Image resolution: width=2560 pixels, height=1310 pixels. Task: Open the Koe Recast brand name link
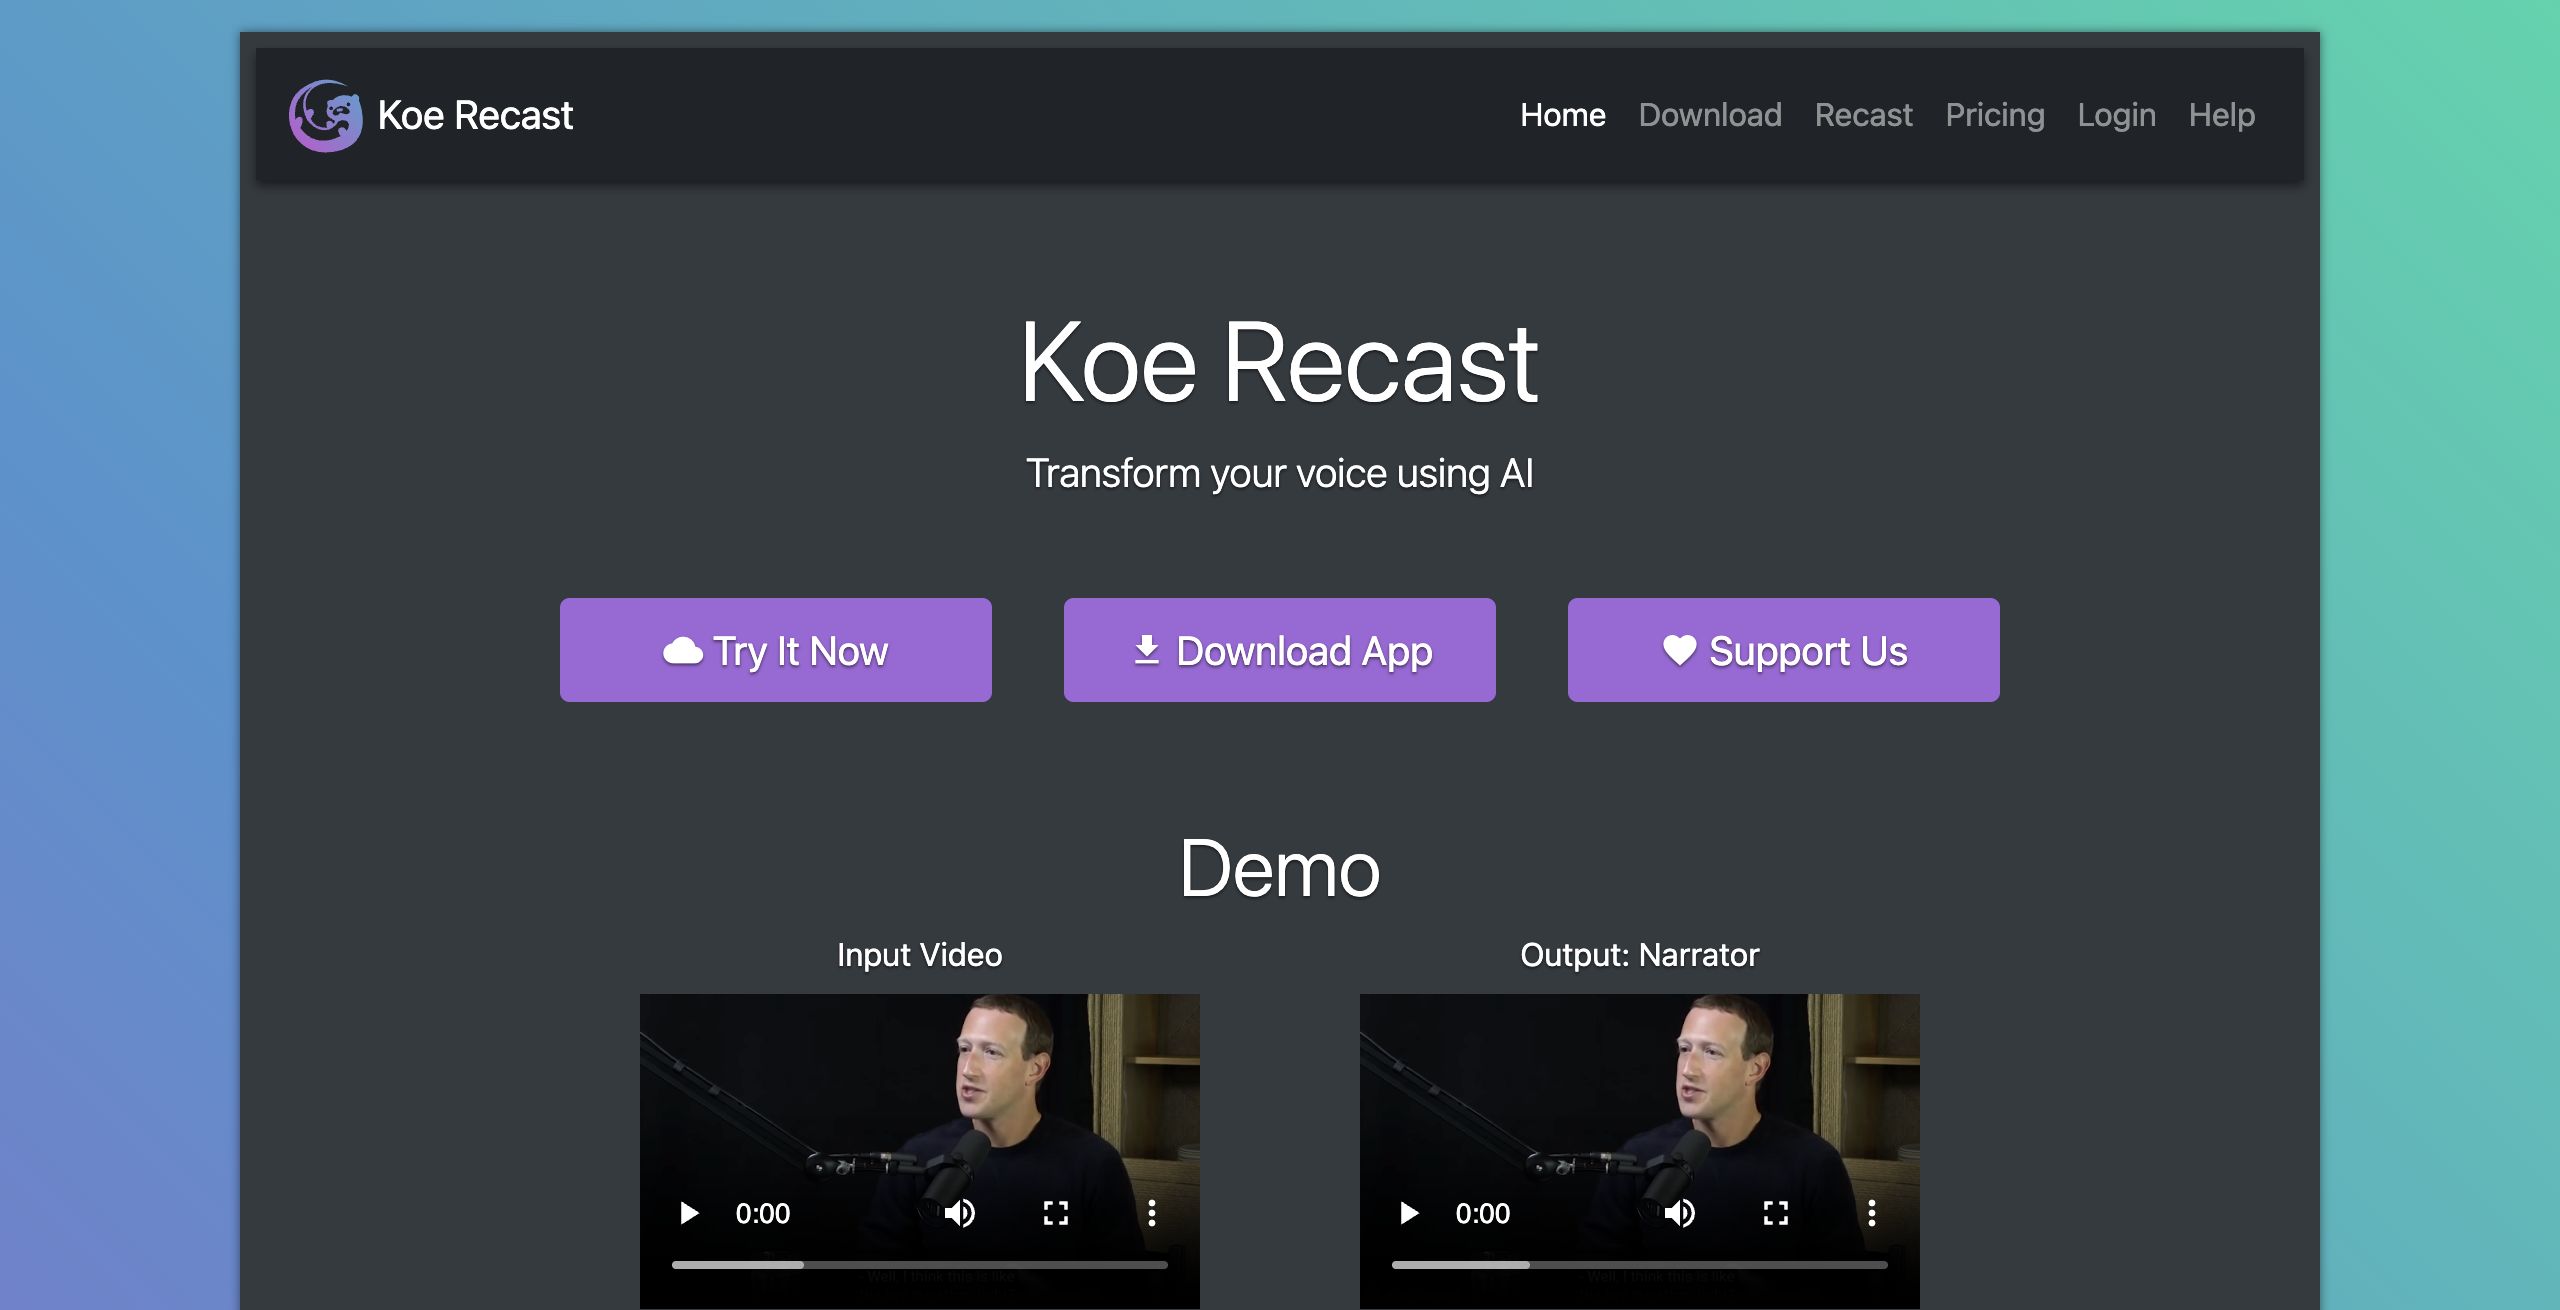(x=475, y=116)
